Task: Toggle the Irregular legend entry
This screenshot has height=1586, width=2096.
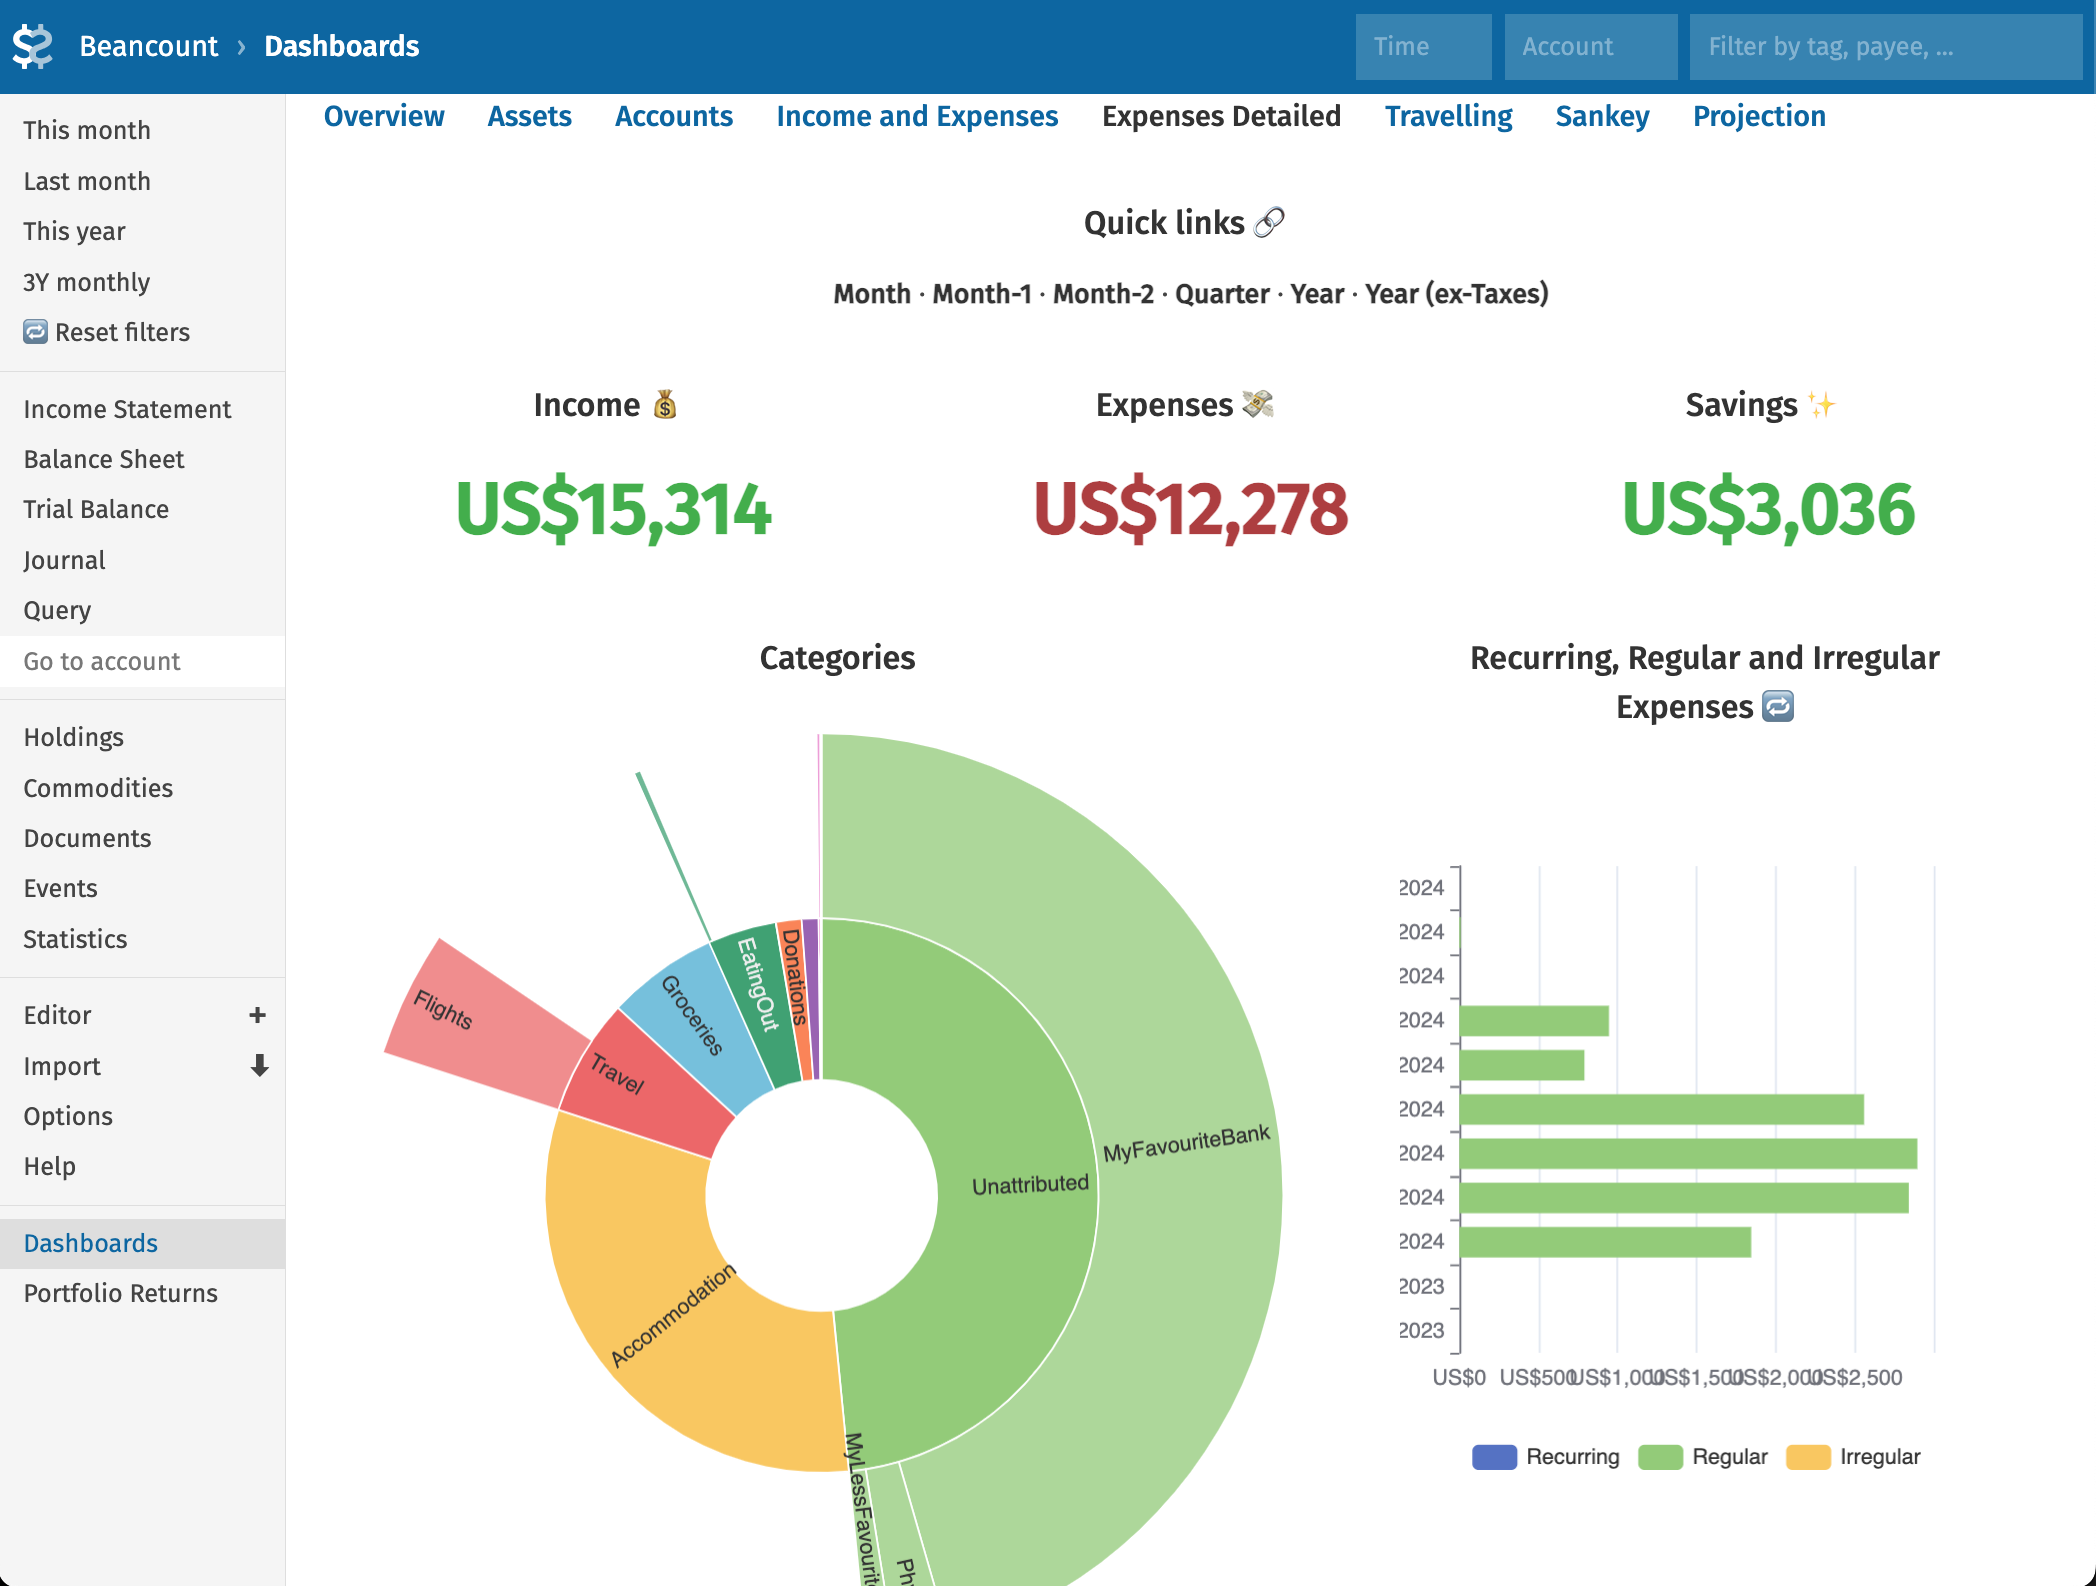Action: (x=1854, y=1457)
